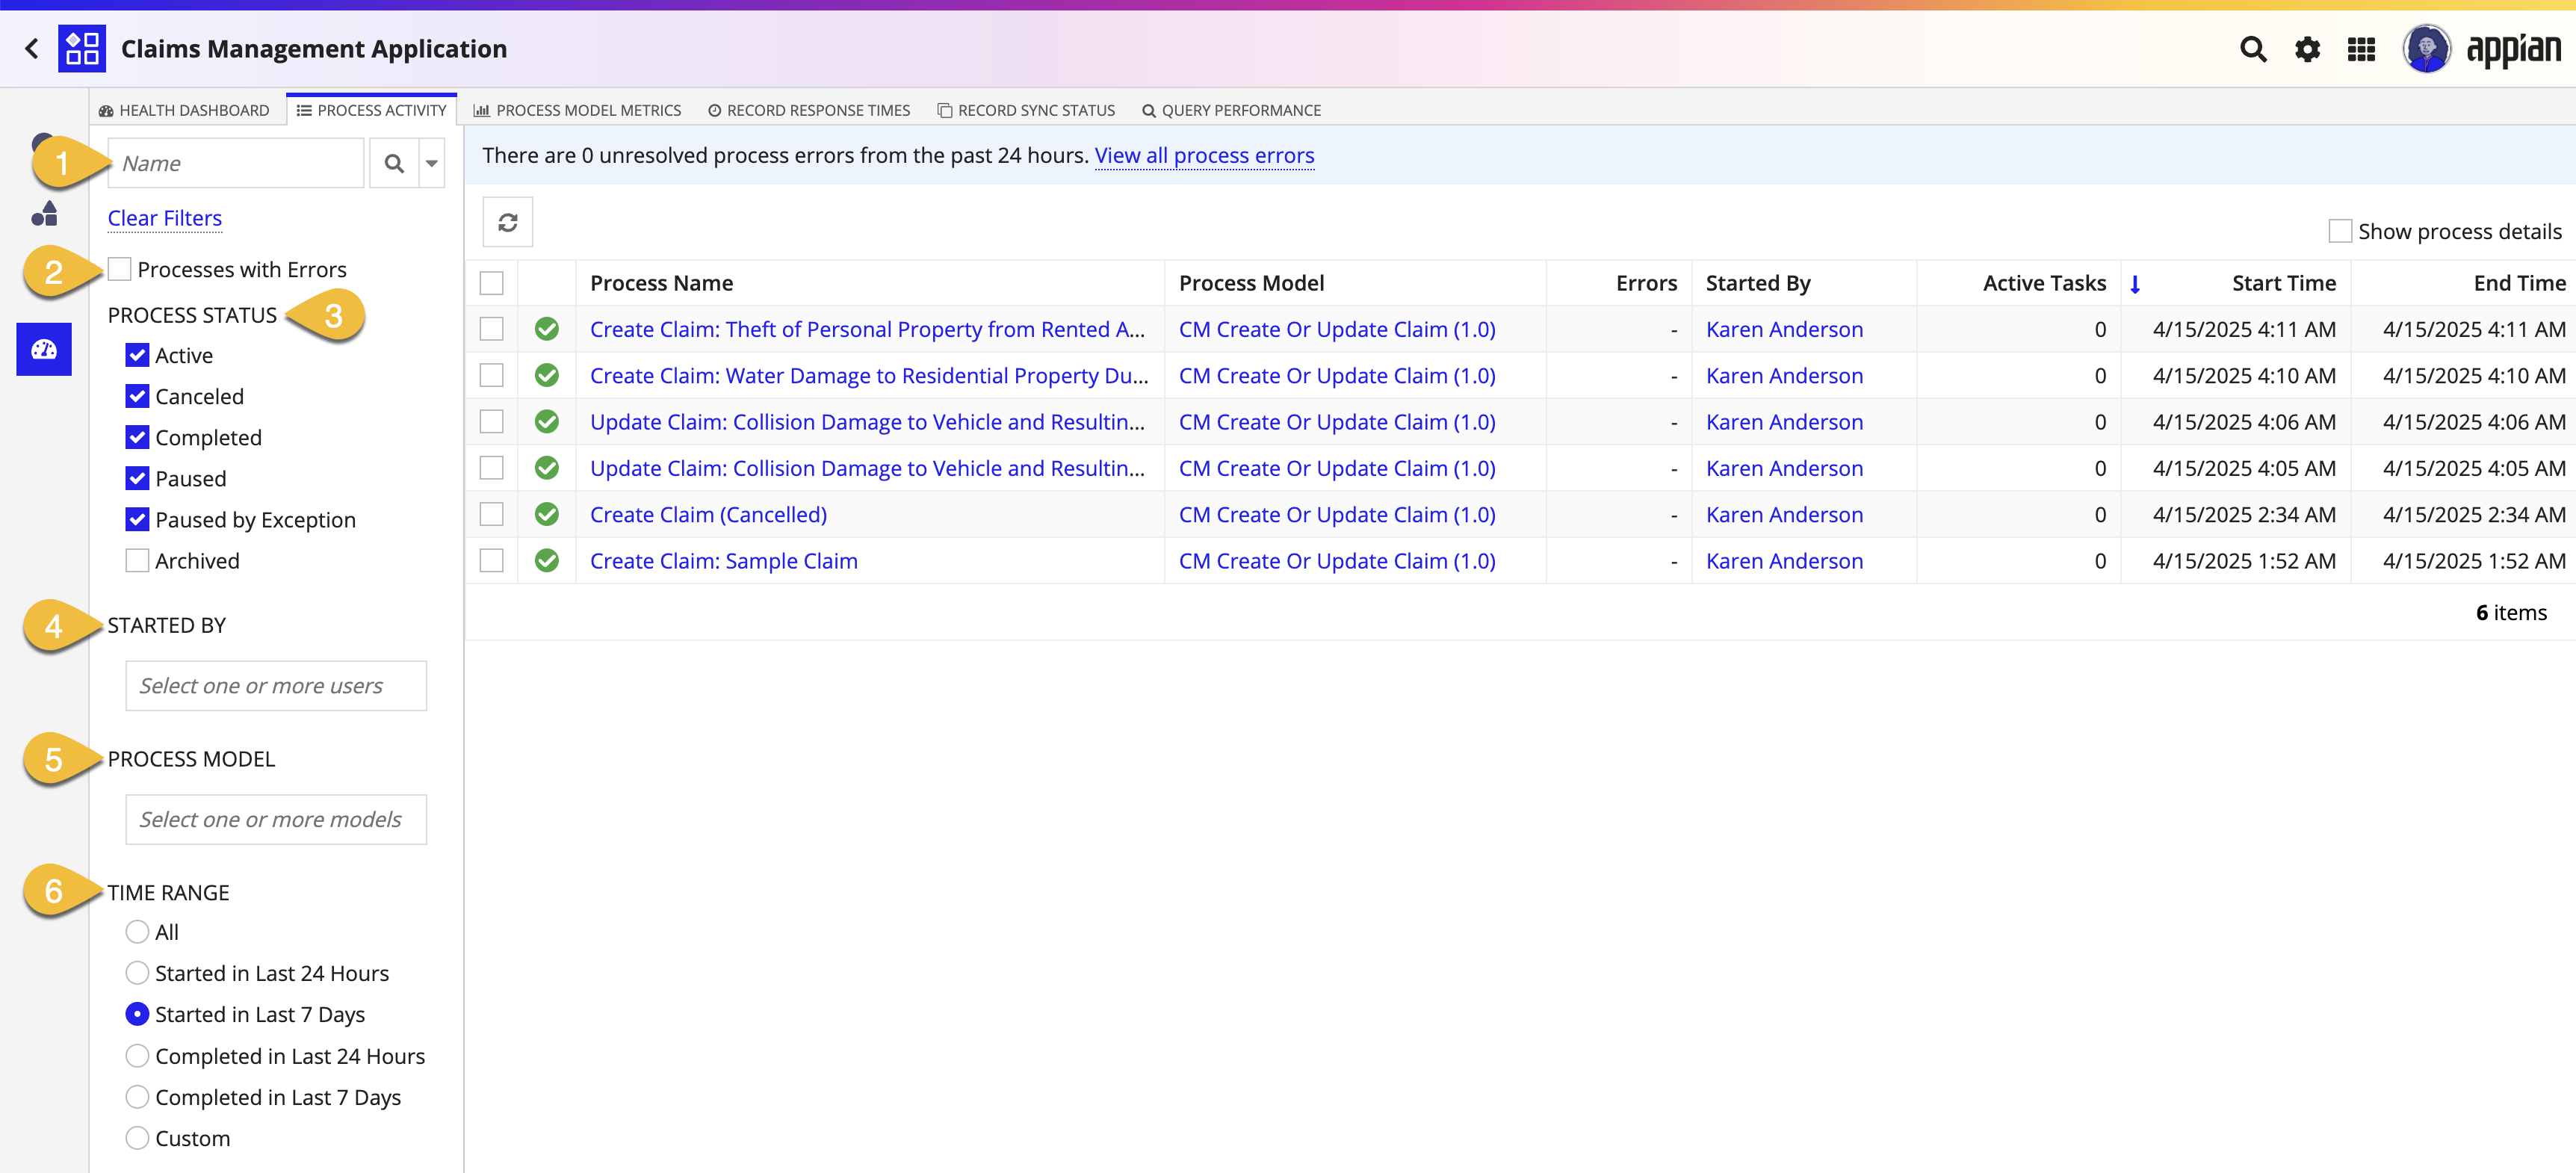Choose Started in Last 24 Hours

pyautogui.click(x=137, y=973)
